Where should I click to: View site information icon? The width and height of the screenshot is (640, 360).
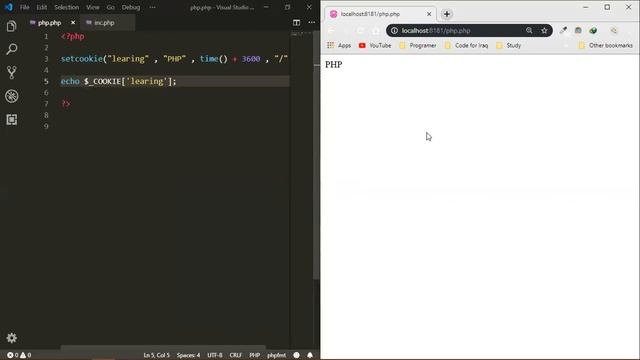pos(394,31)
